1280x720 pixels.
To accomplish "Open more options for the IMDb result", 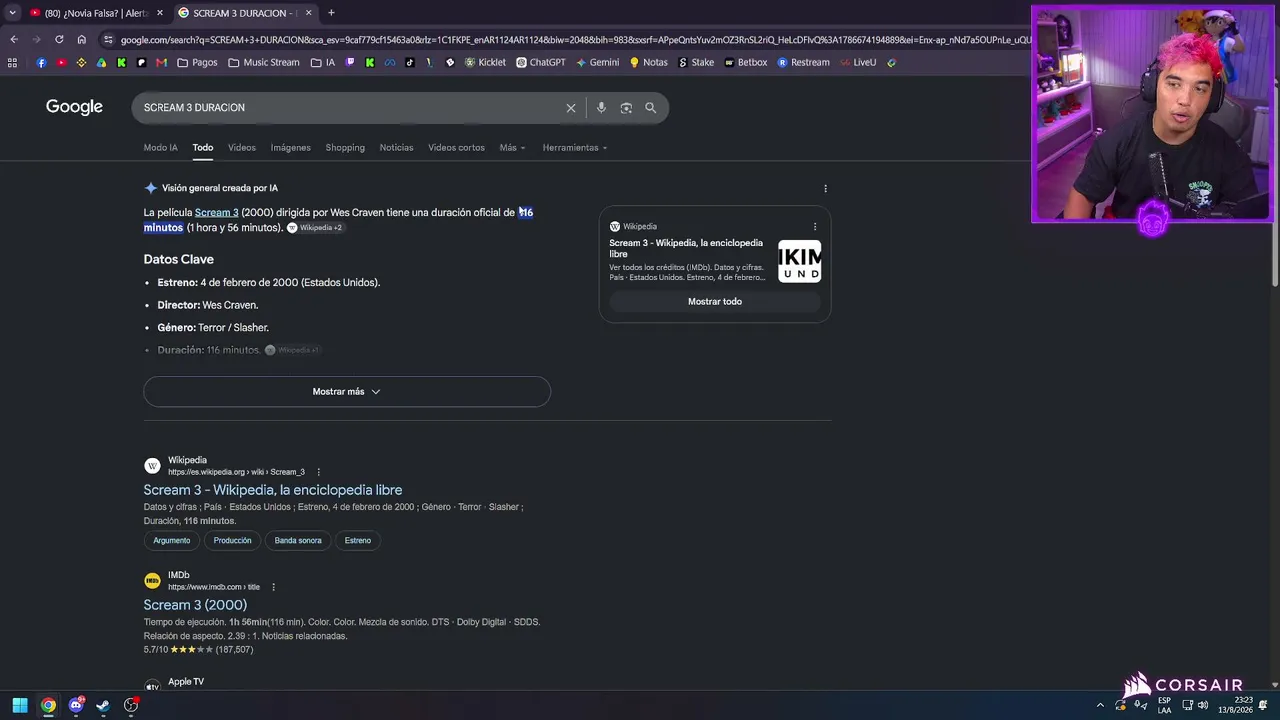I will click(273, 587).
